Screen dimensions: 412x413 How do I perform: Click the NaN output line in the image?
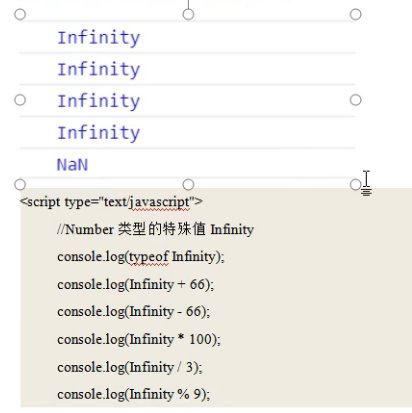coord(72,165)
